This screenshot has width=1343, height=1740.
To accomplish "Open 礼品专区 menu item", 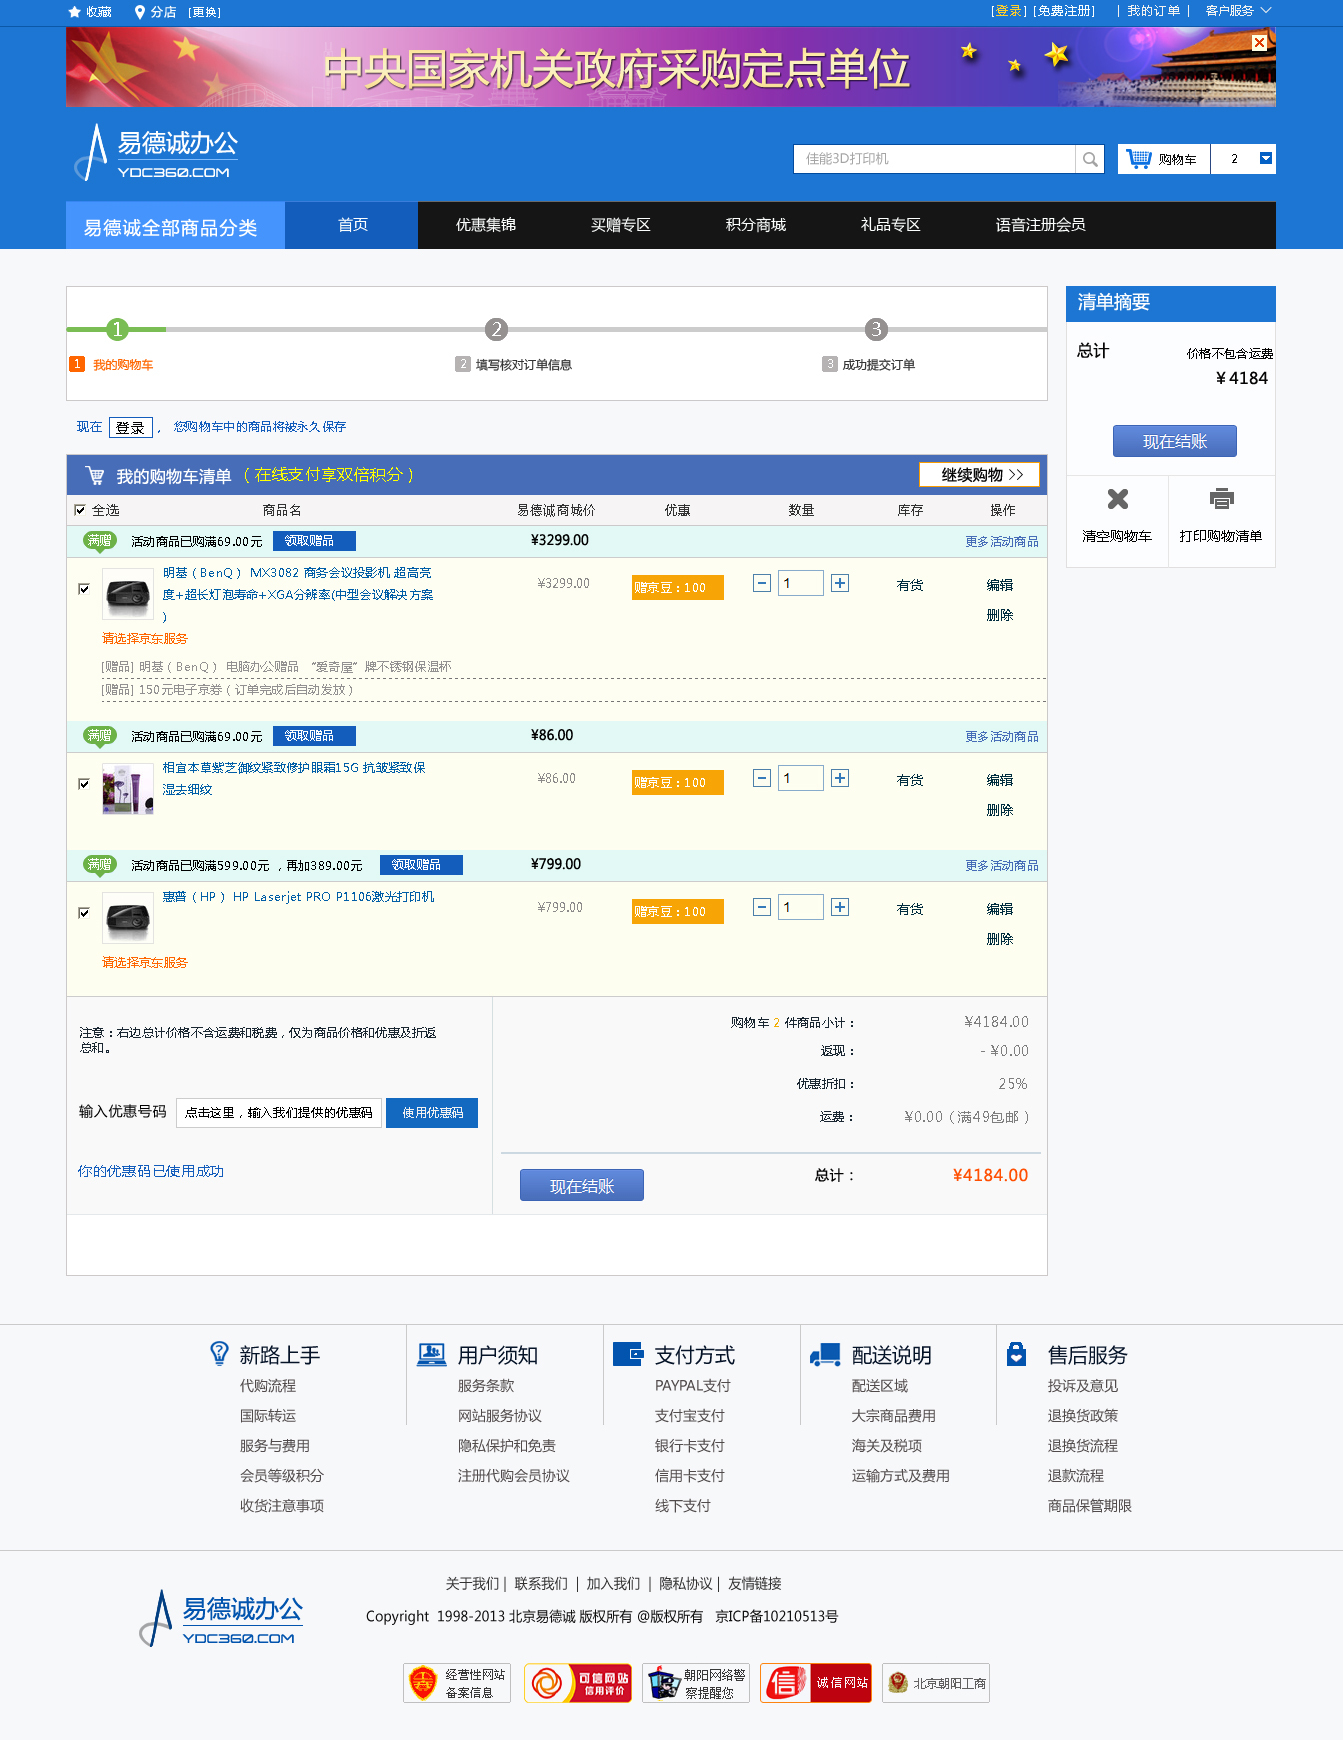I will click(891, 225).
